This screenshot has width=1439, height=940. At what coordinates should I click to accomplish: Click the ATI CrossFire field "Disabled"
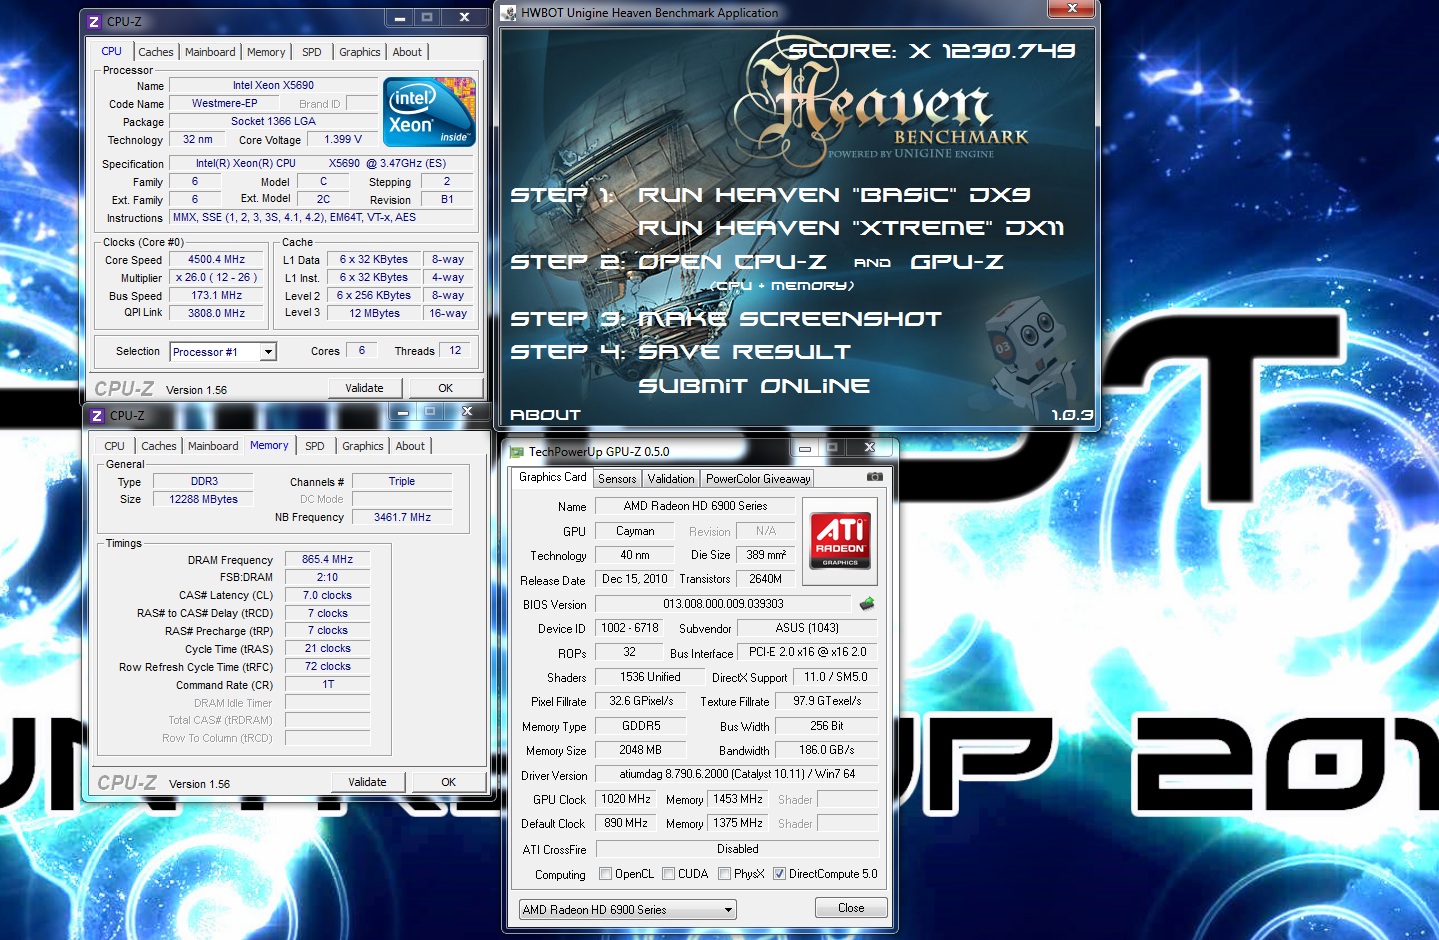tap(737, 849)
